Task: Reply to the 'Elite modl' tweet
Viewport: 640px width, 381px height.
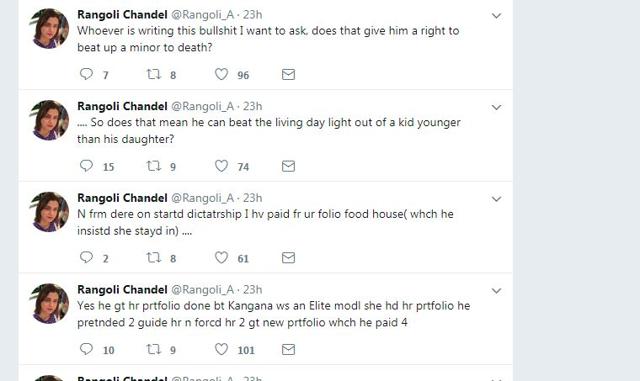Action: click(86, 349)
